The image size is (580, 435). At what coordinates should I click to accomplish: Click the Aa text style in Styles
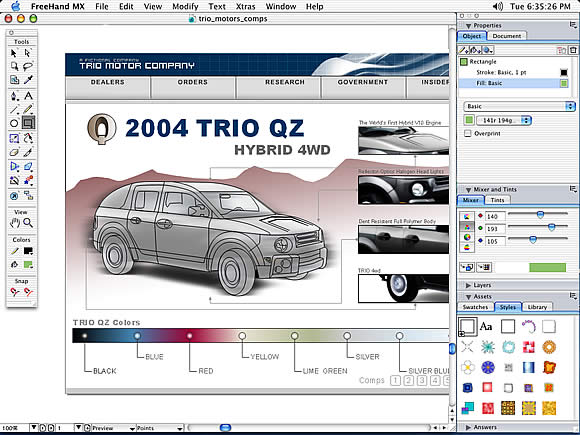(486, 326)
